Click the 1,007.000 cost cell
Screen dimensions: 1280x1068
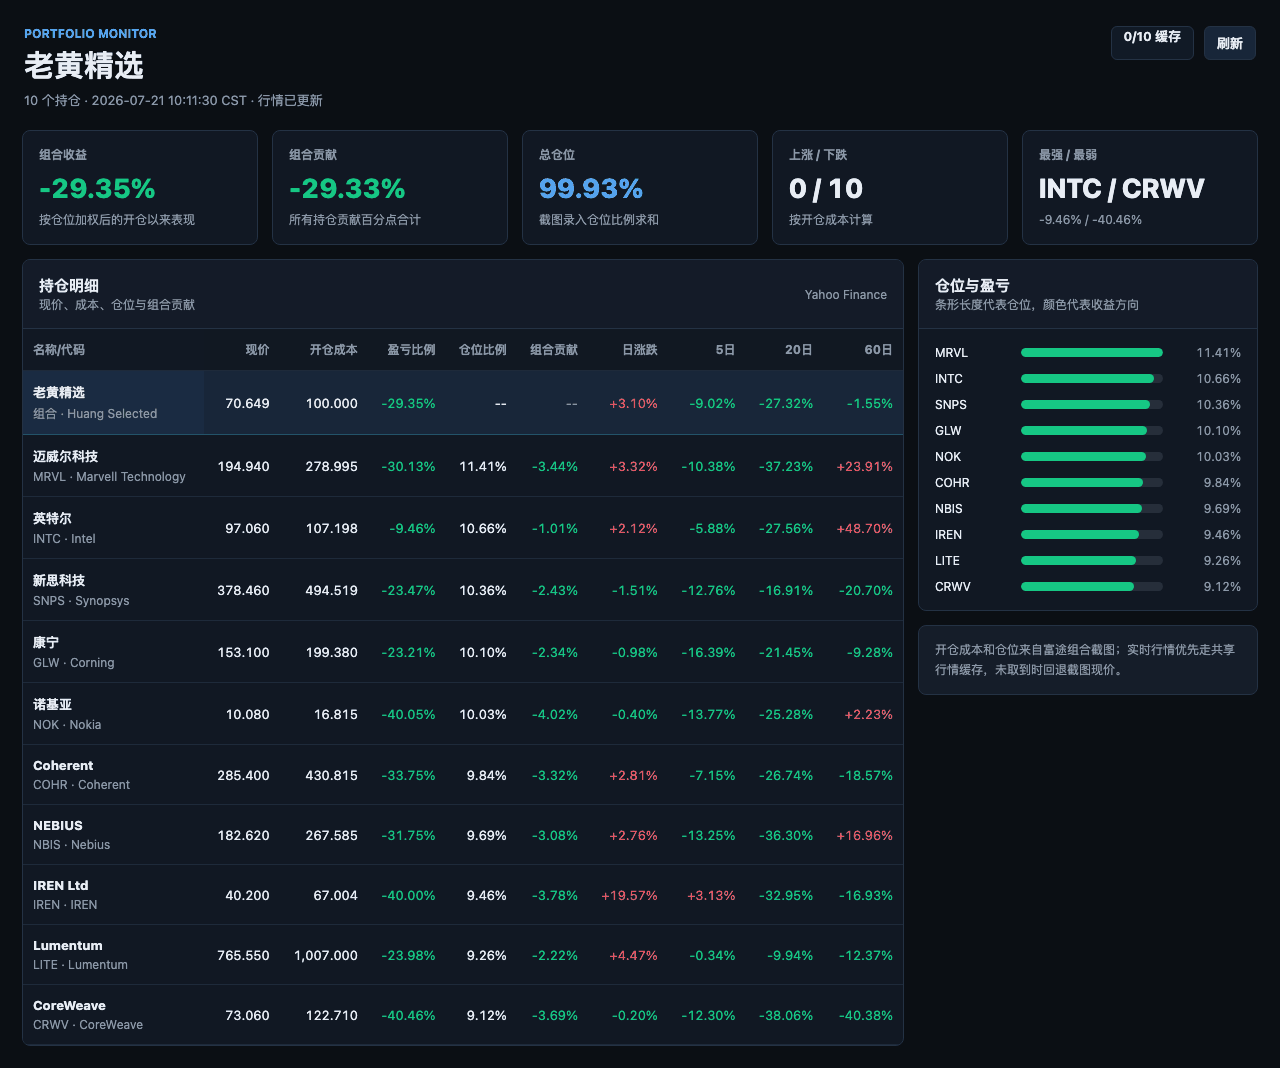[326, 956]
